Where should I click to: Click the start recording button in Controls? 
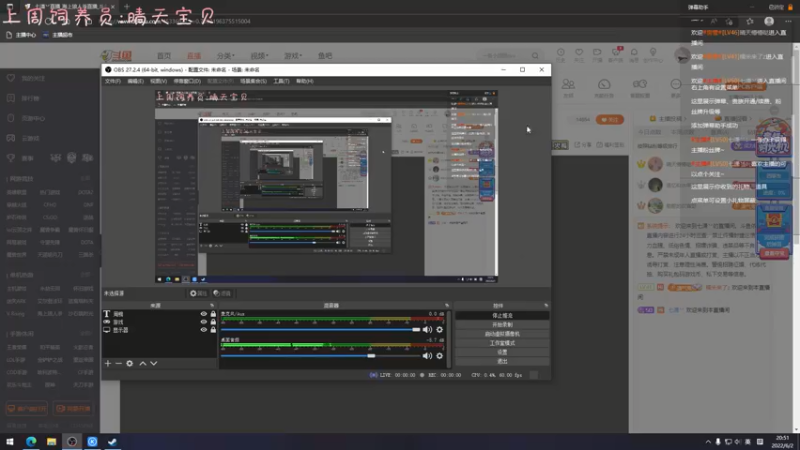502,324
